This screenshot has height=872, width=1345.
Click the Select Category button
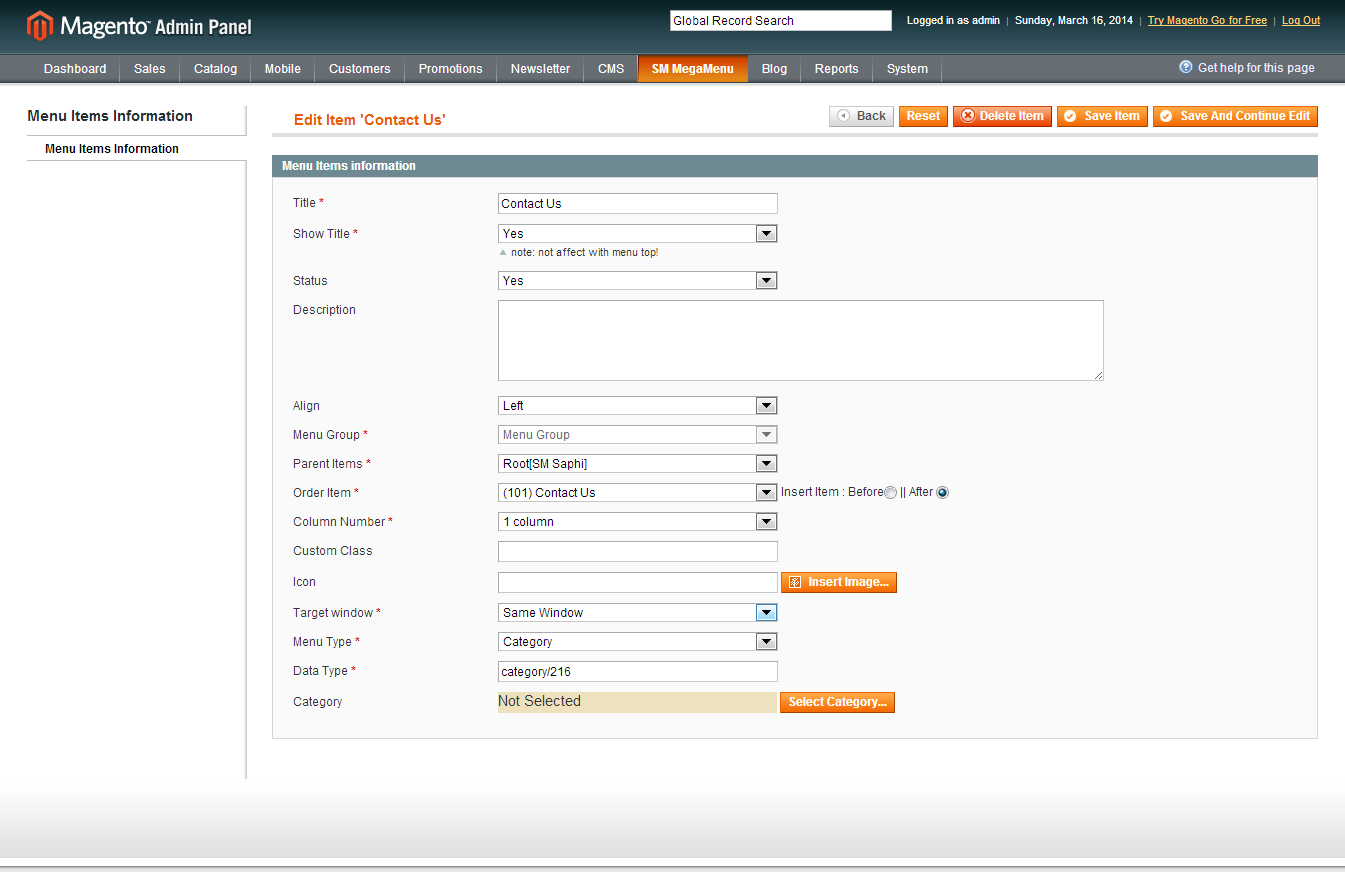click(837, 702)
